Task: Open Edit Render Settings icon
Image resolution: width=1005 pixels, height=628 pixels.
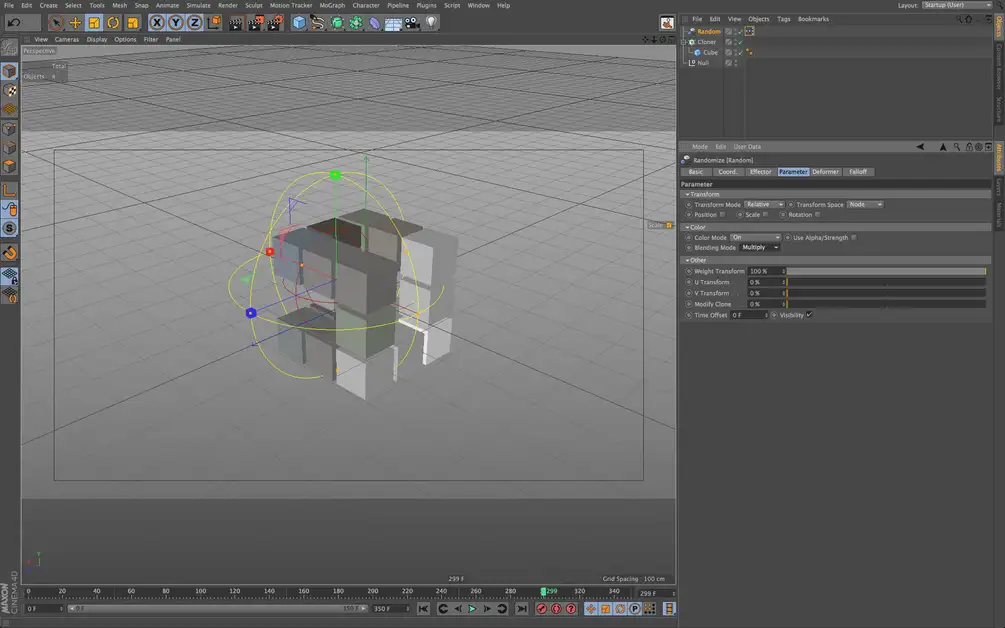Action: [x=275, y=23]
